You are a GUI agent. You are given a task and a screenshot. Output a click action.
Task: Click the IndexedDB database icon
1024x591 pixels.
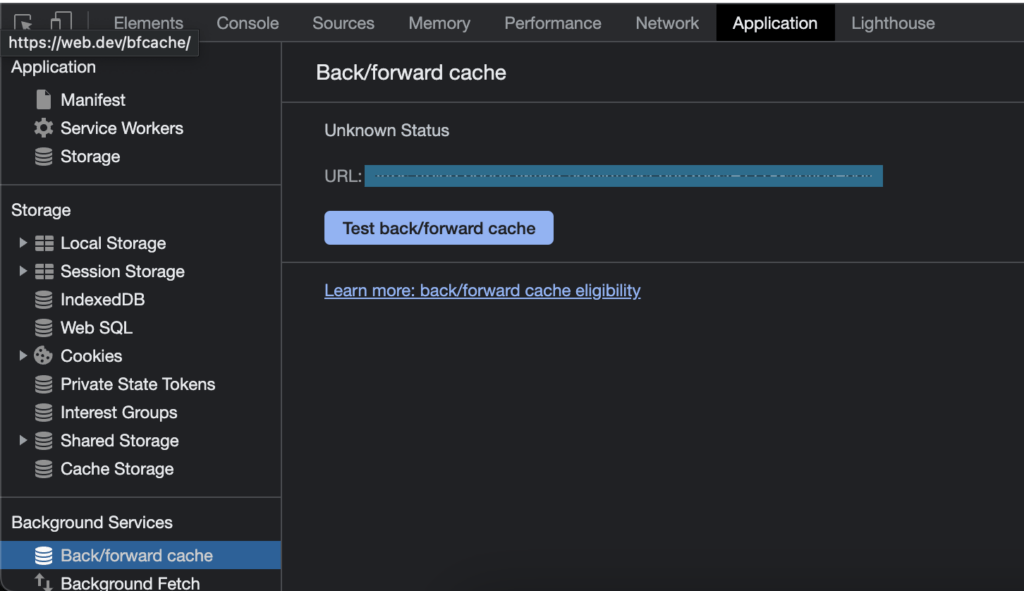pyautogui.click(x=43, y=300)
